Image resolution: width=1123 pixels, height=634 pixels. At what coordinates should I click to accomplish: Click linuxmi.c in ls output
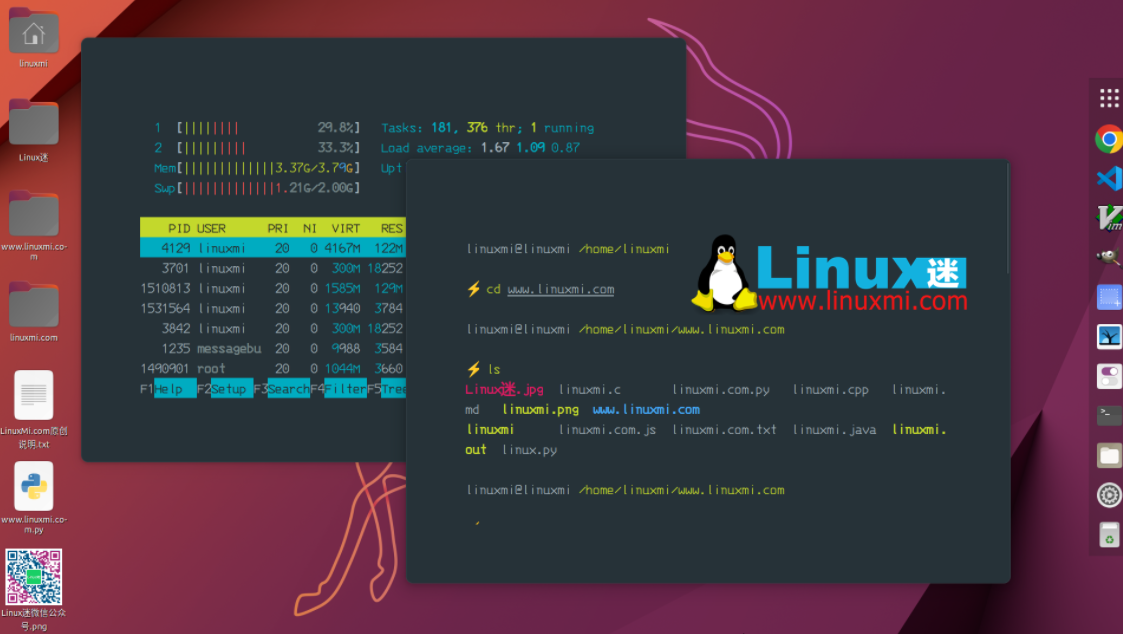tap(589, 390)
